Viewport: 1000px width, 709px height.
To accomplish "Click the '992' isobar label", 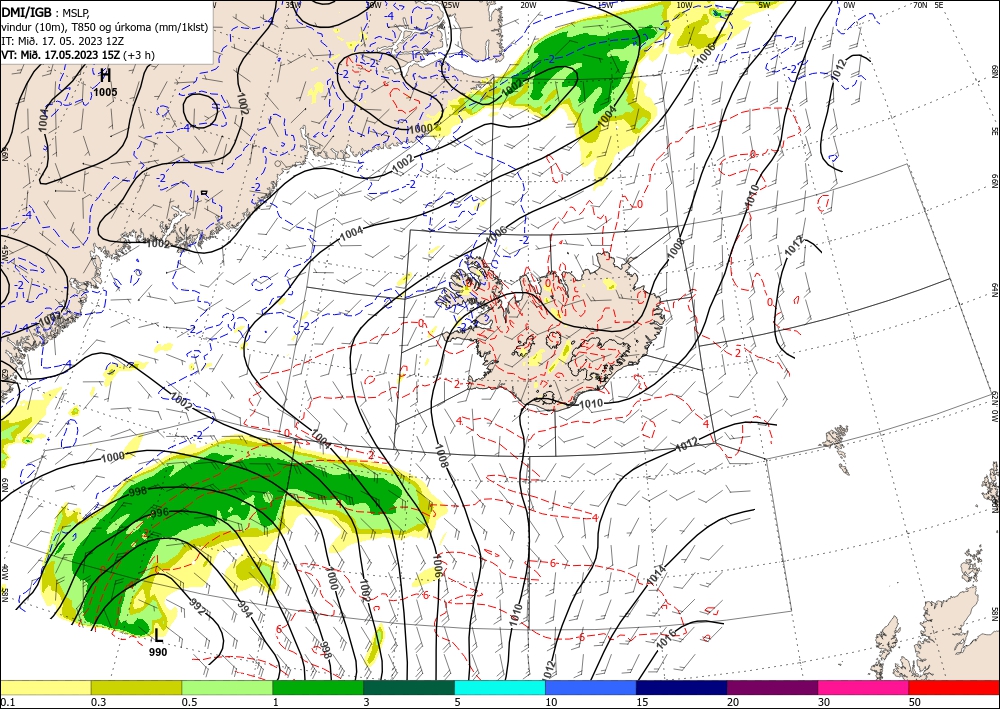I will point(198,606).
